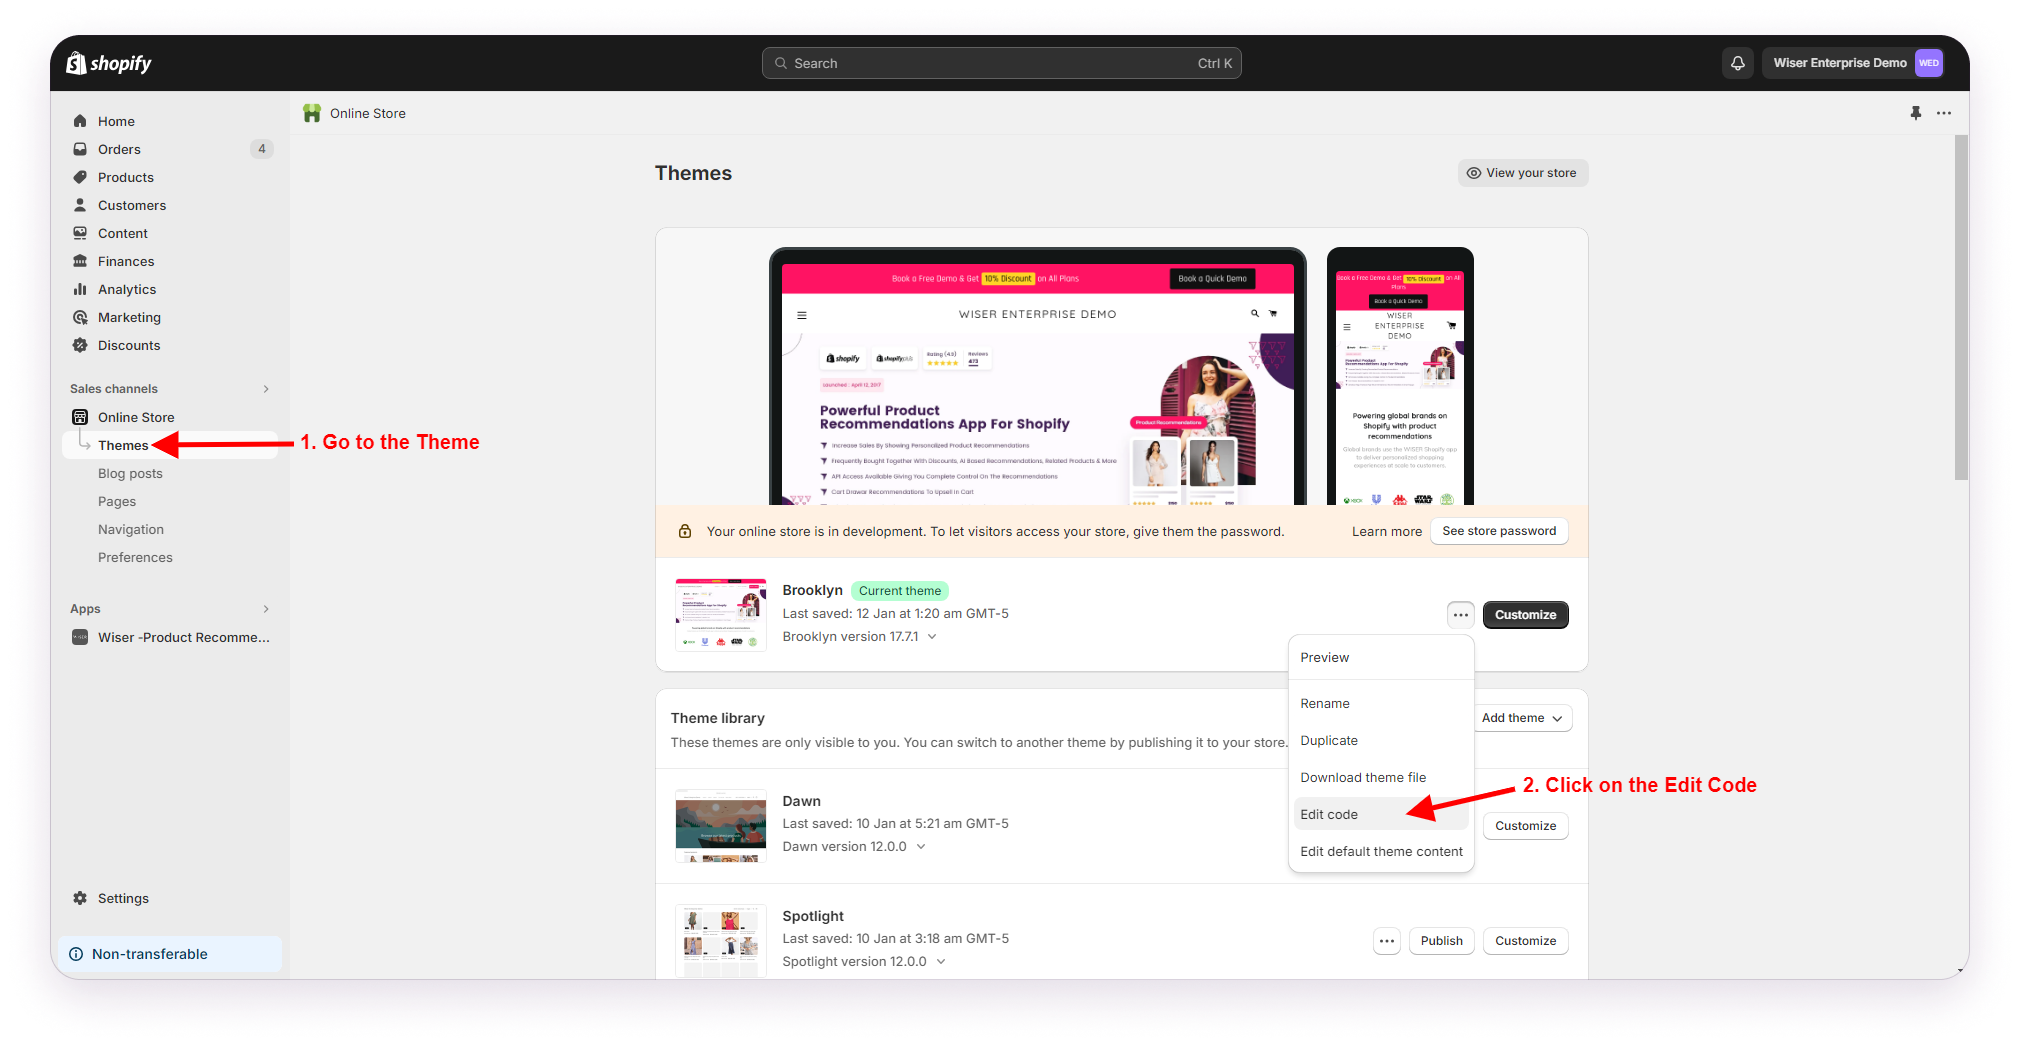Expand the Sales channels section
This screenshot has height=1045, width=2020.
click(266, 389)
